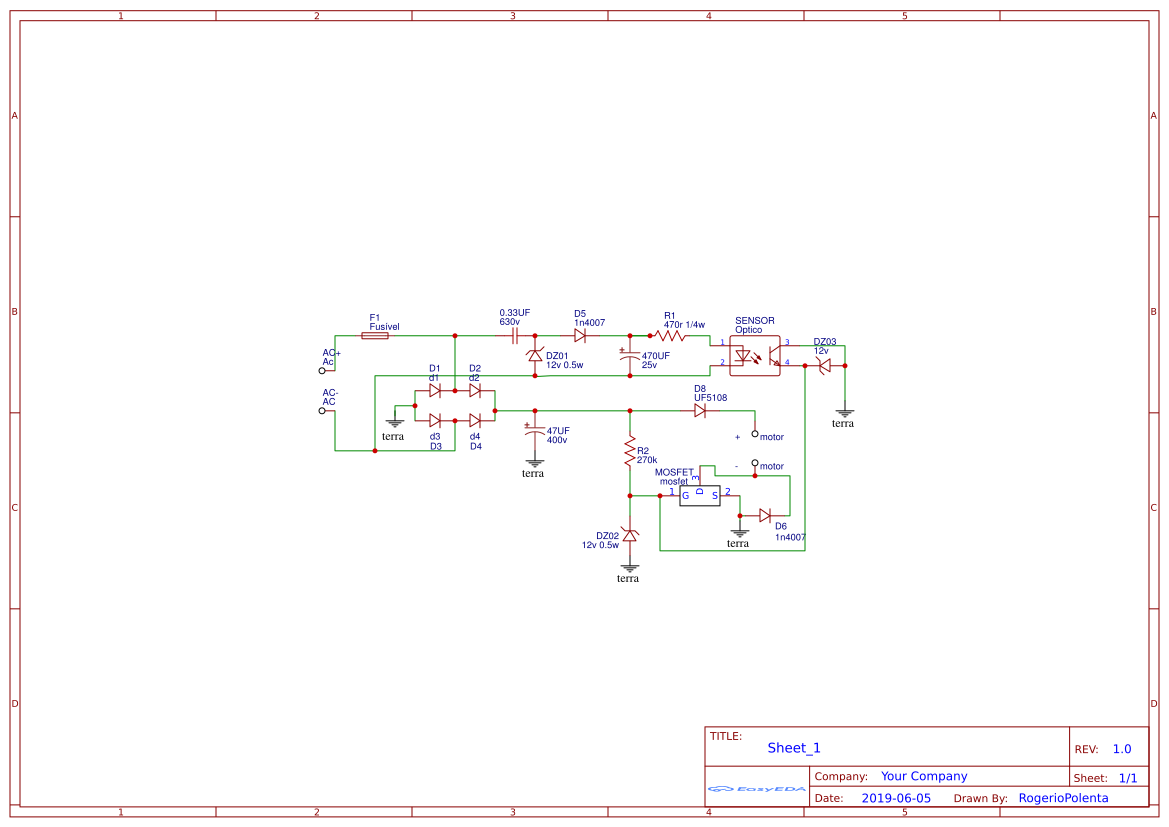Select the F1 Fusível fuse symbol
1169x827 pixels.
coord(374,336)
